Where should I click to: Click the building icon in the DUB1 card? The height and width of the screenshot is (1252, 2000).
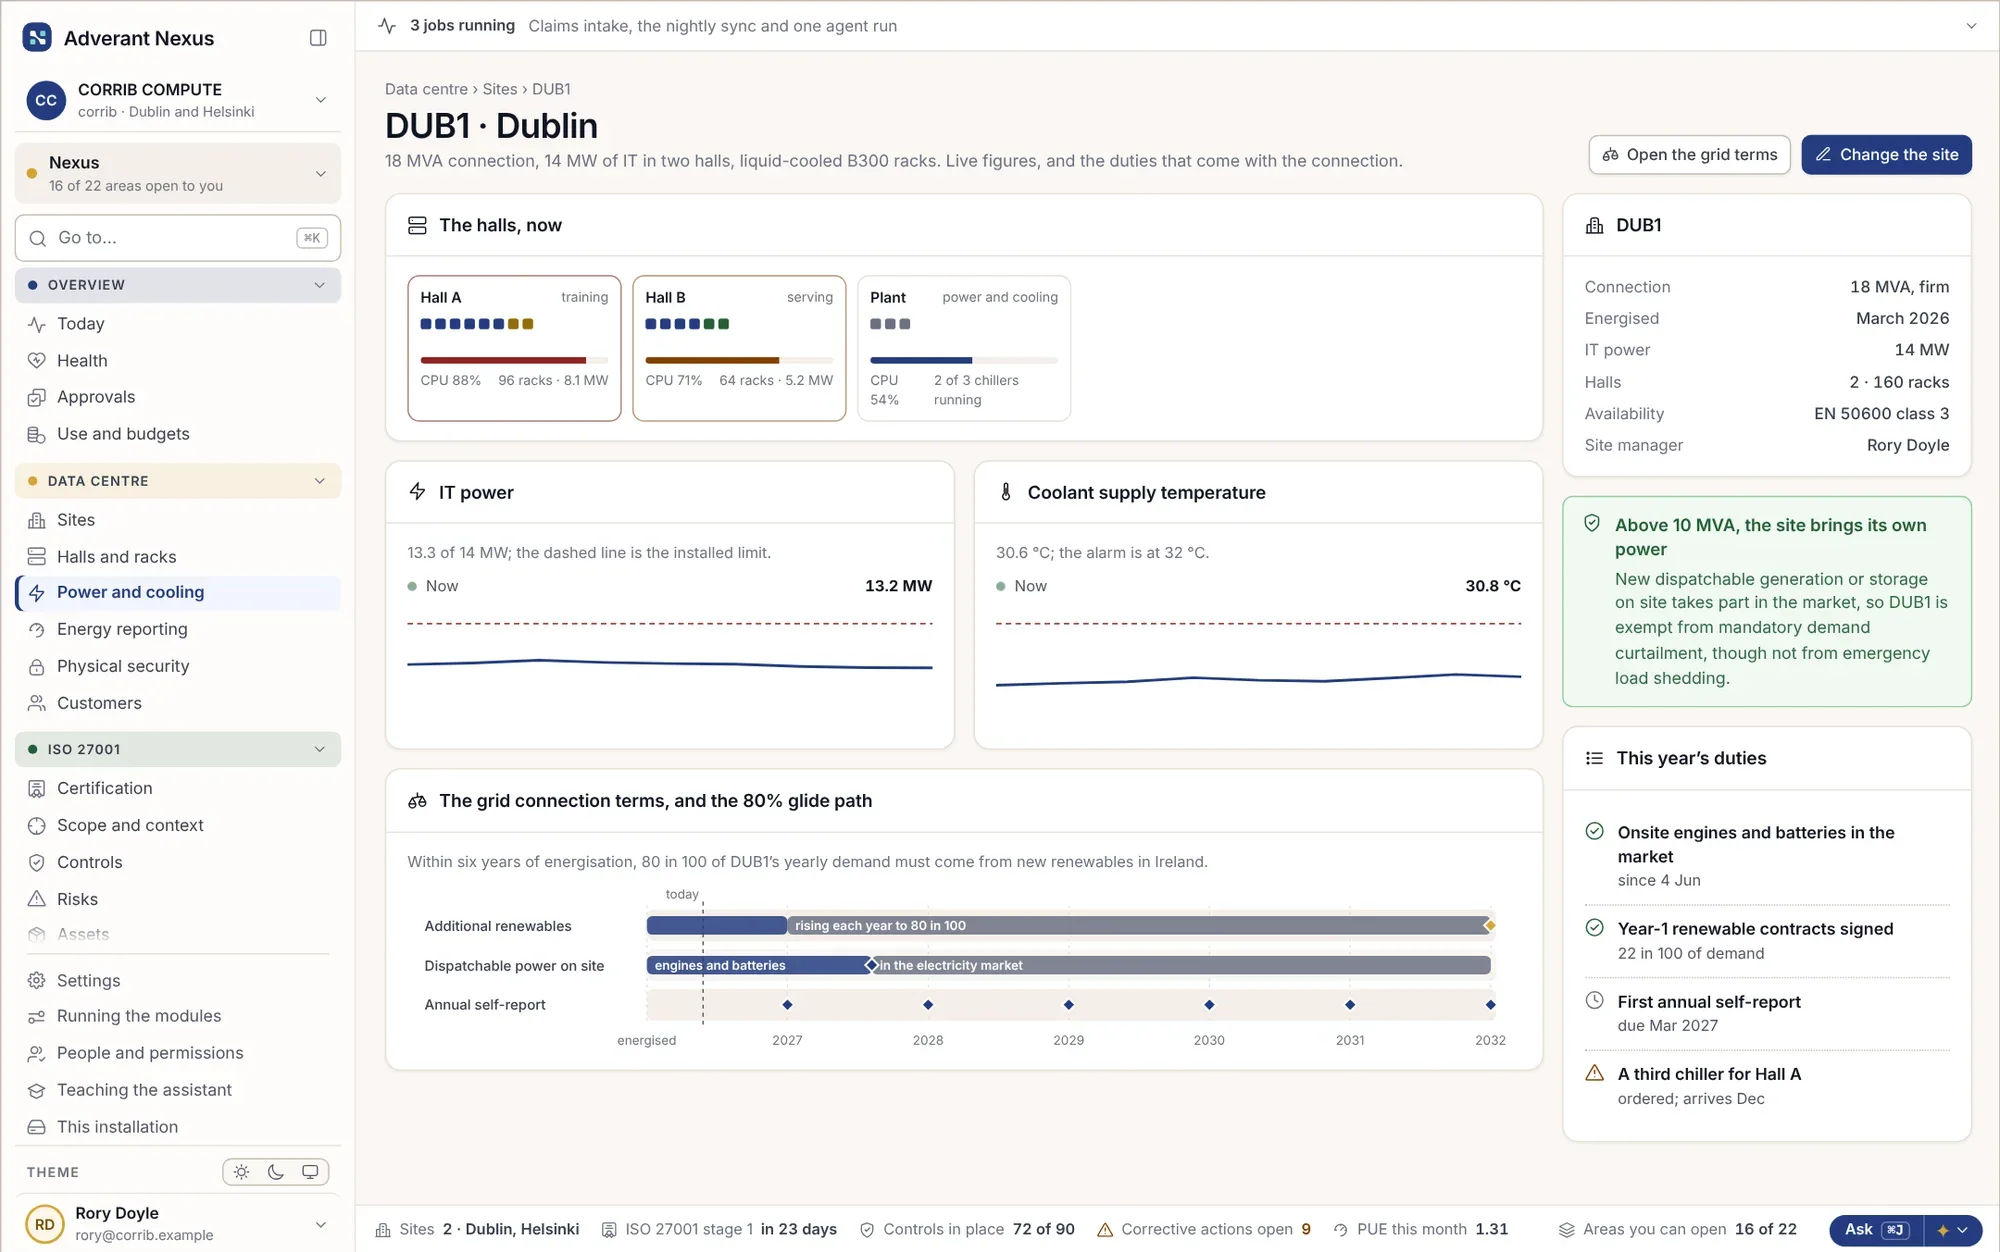click(x=1595, y=226)
